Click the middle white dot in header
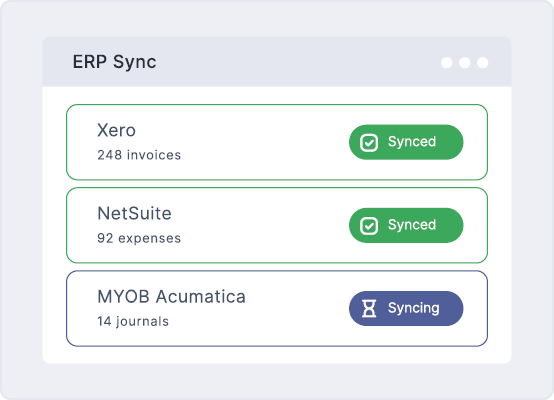 pyautogui.click(x=465, y=63)
